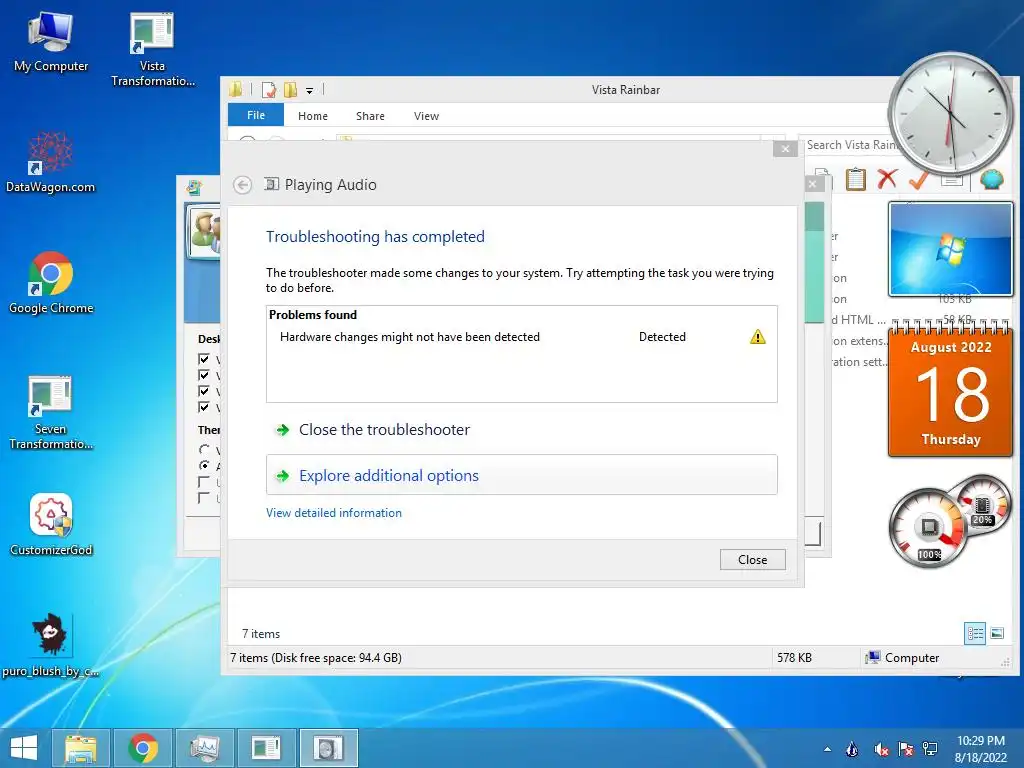The image size is (1024, 768).
Task: Click the August 2022 calendar gadget
Action: coord(951,388)
